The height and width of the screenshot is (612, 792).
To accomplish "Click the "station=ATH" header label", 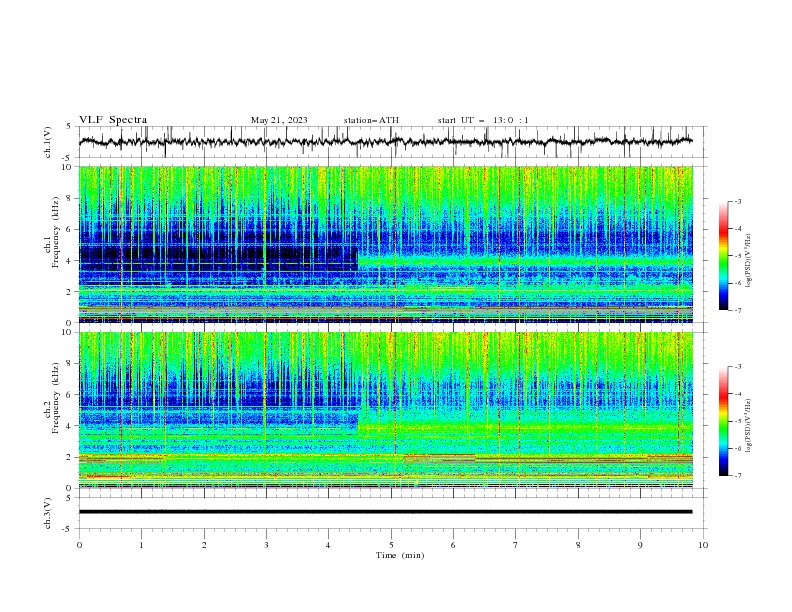I will pos(371,120).
